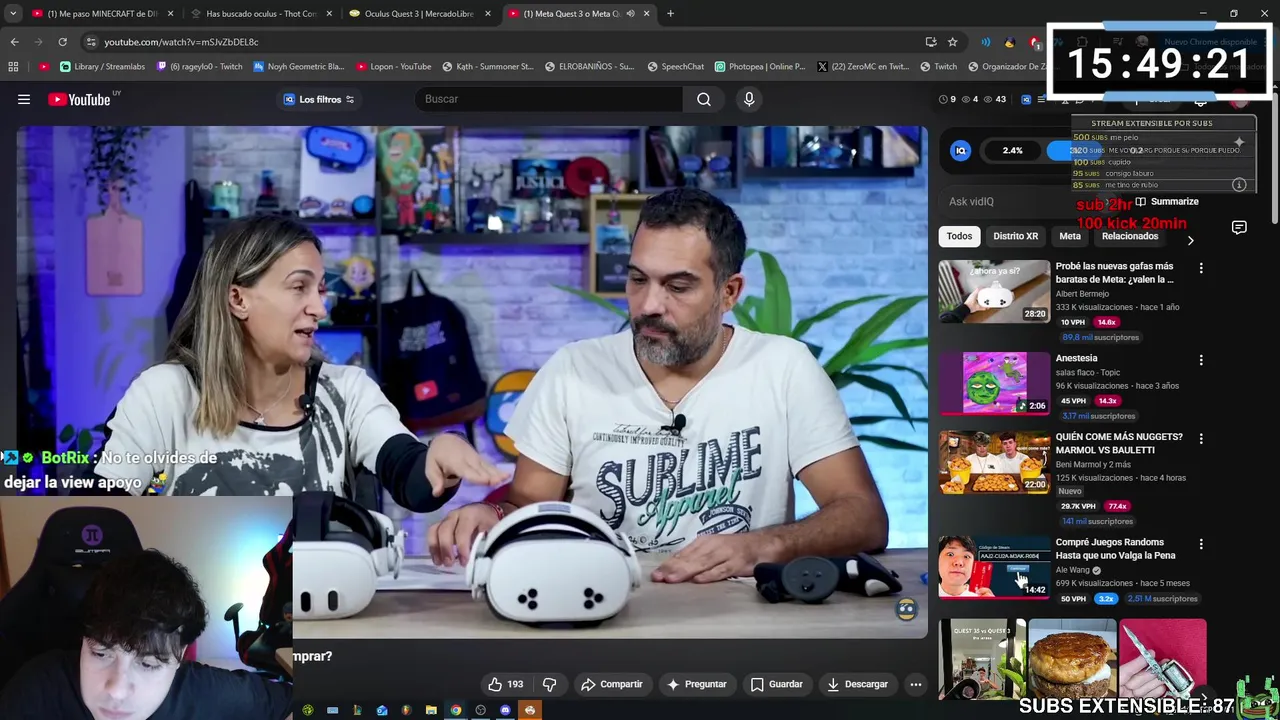Show more filter chips arrow
1280x720 pixels.
pyautogui.click(x=1190, y=240)
